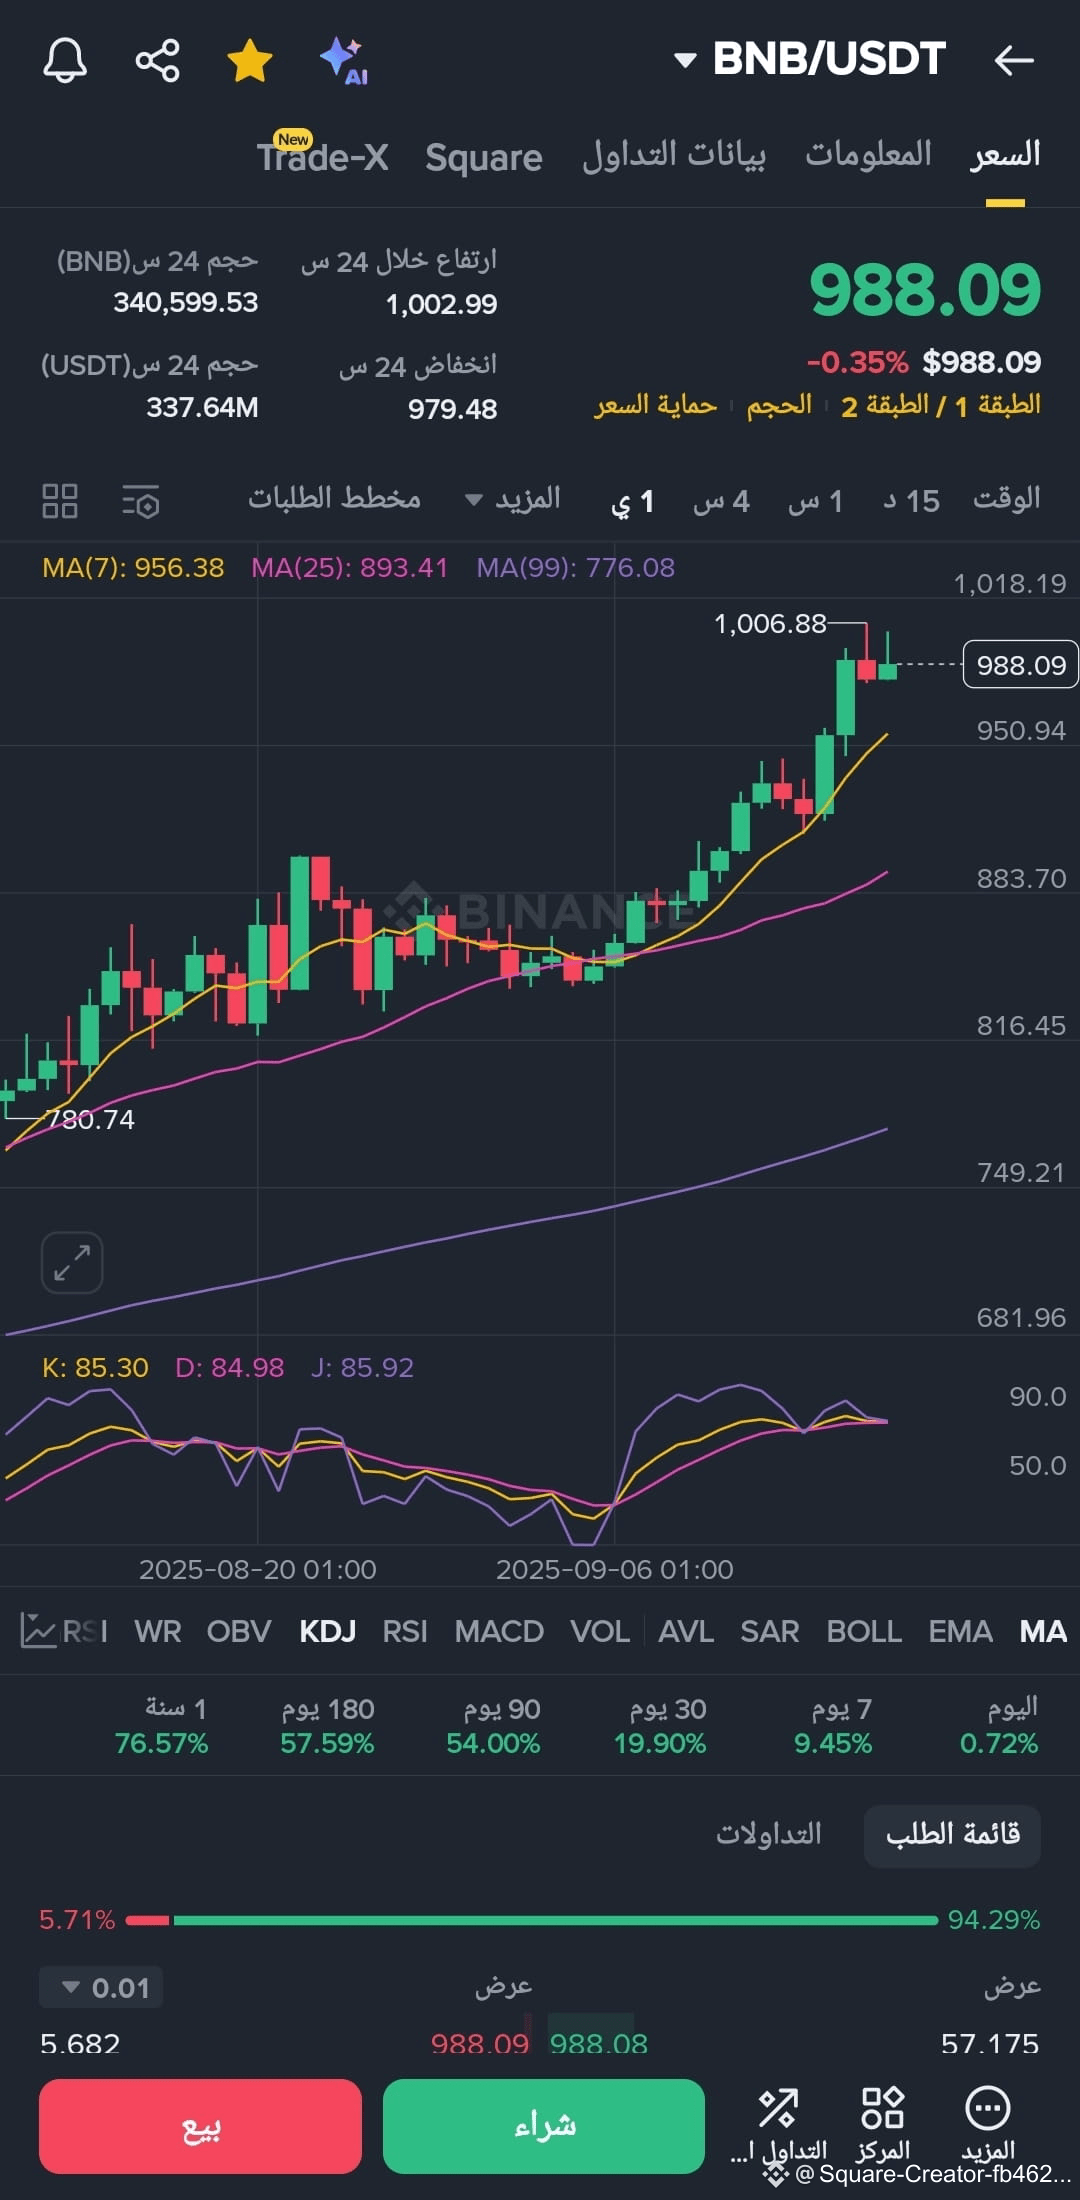Tap the 30 يوم 19.90% performance

pos(660,1727)
